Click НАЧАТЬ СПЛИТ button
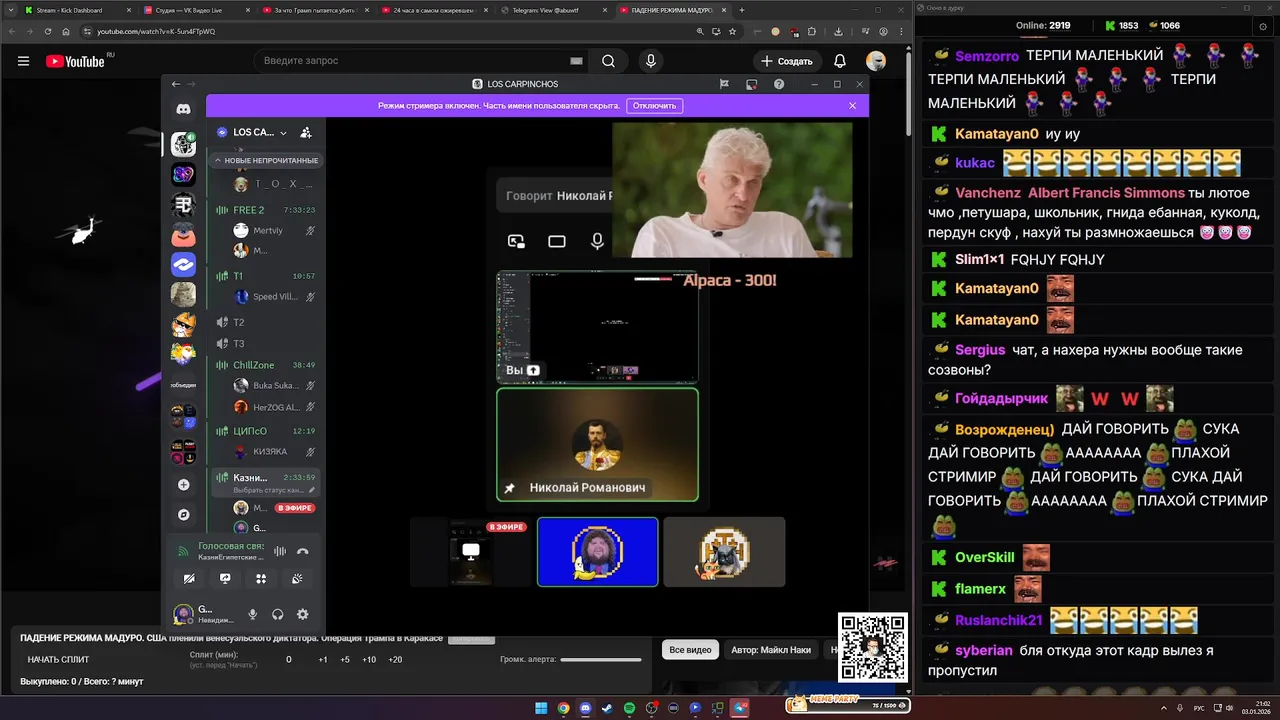1280x720 pixels. [58, 659]
